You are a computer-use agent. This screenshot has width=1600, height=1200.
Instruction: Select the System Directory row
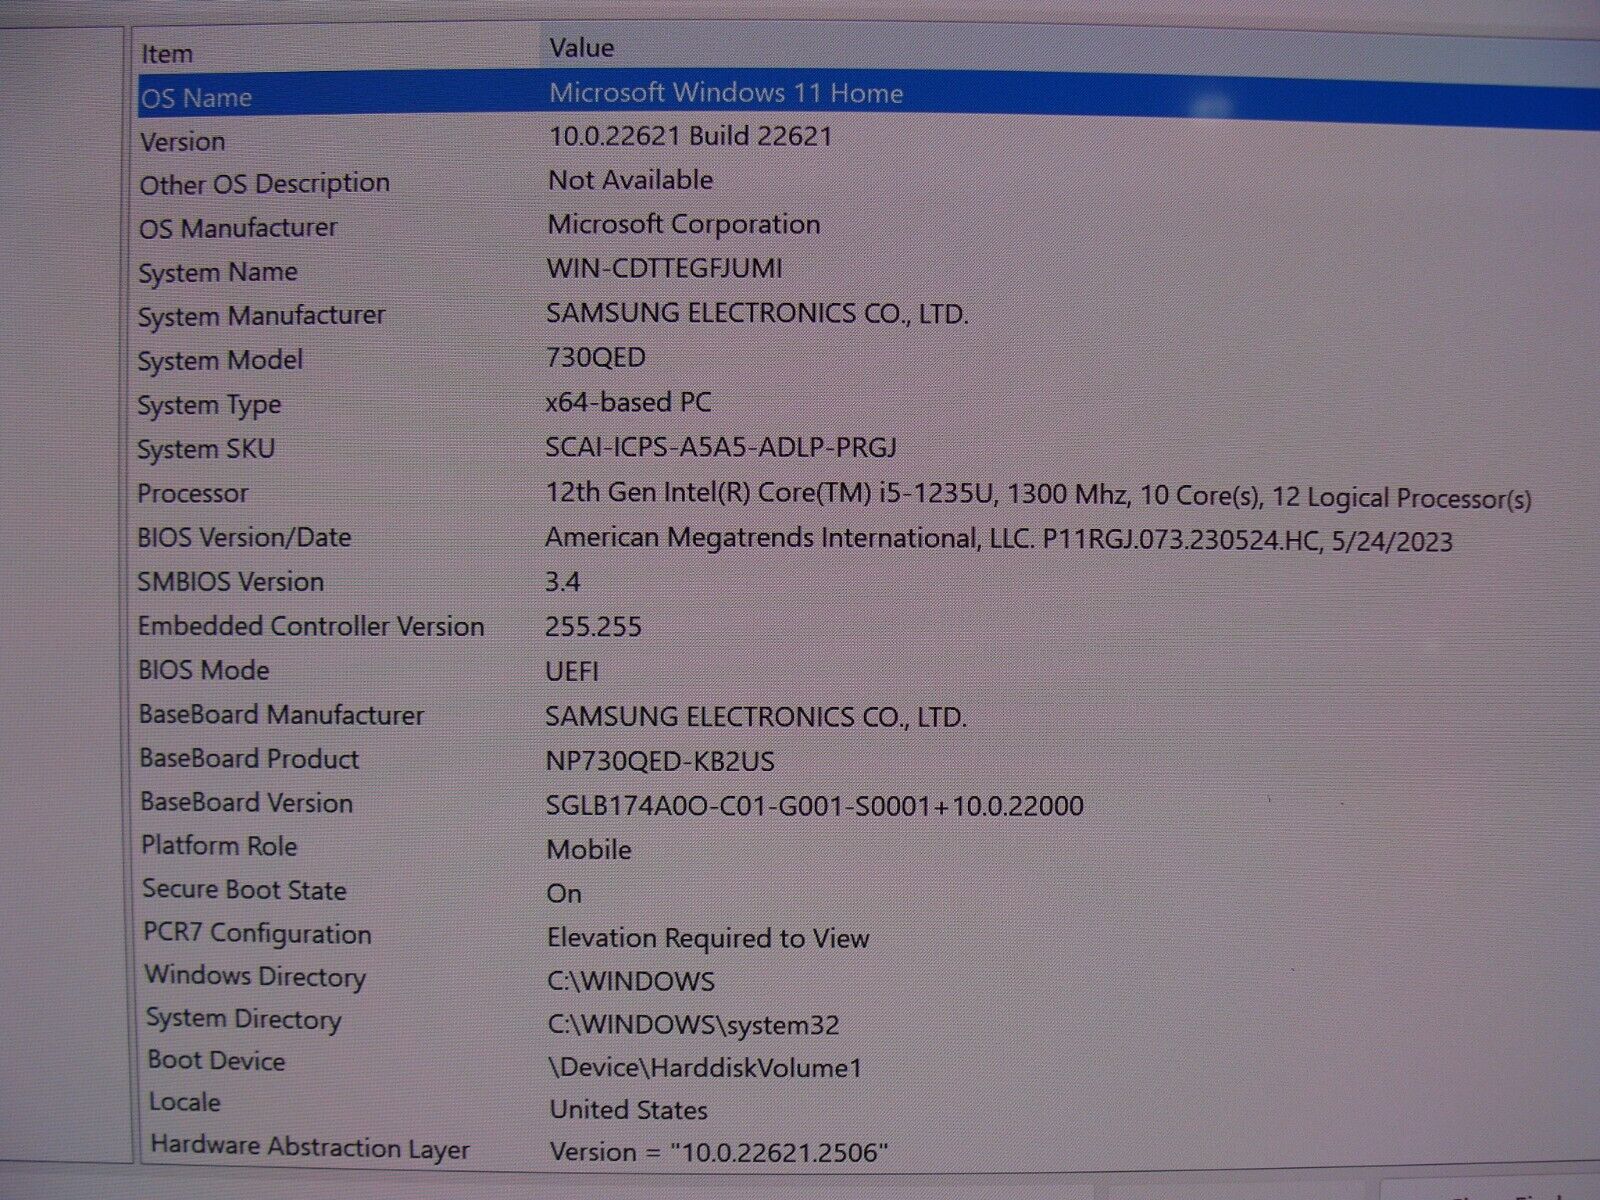244,1020
